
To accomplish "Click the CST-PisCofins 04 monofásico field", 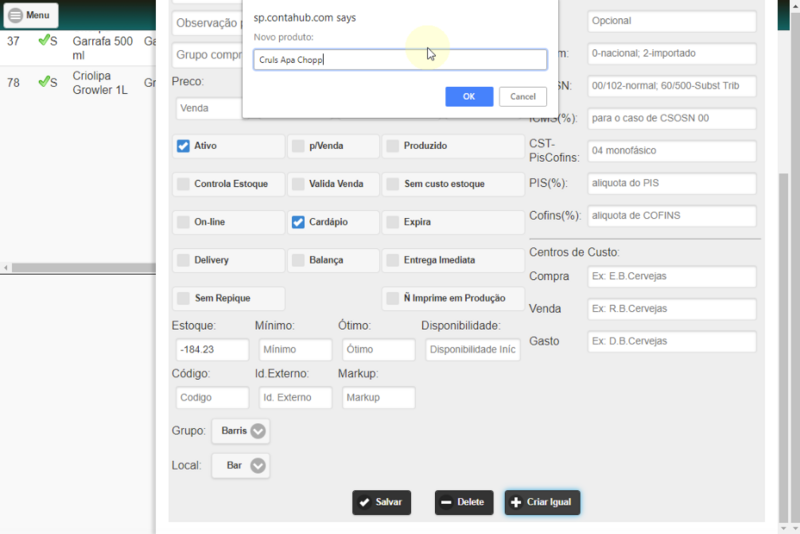I will click(671, 151).
